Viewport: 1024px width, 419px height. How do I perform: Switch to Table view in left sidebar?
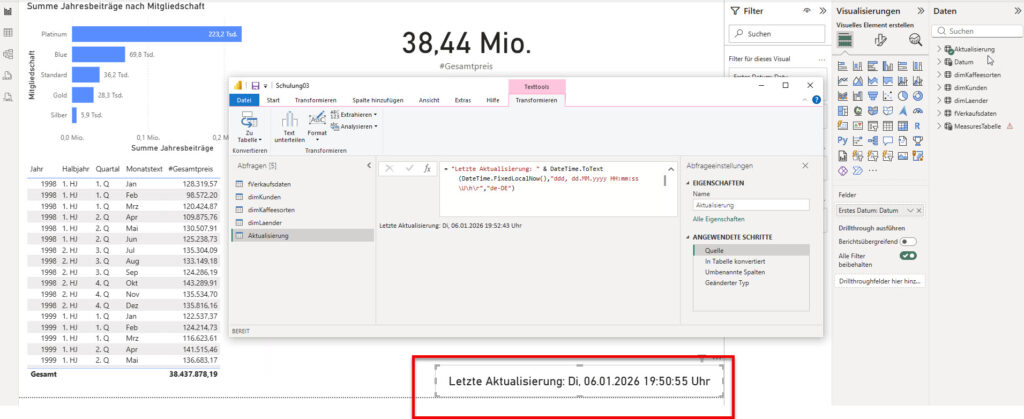(9, 33)
